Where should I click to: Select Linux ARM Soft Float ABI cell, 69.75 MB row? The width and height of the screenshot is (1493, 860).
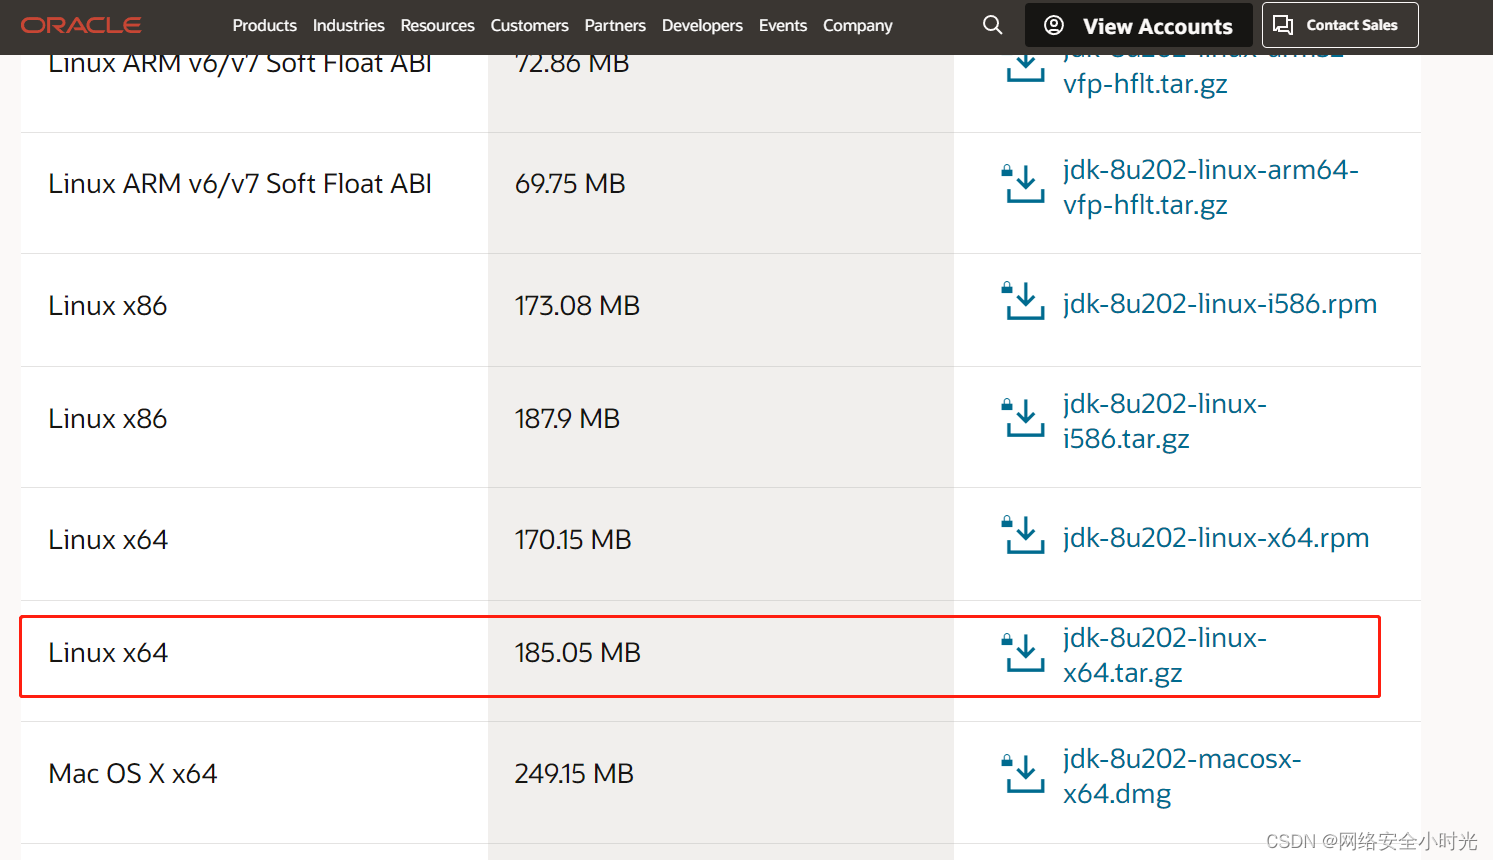[x=254, y=193]
